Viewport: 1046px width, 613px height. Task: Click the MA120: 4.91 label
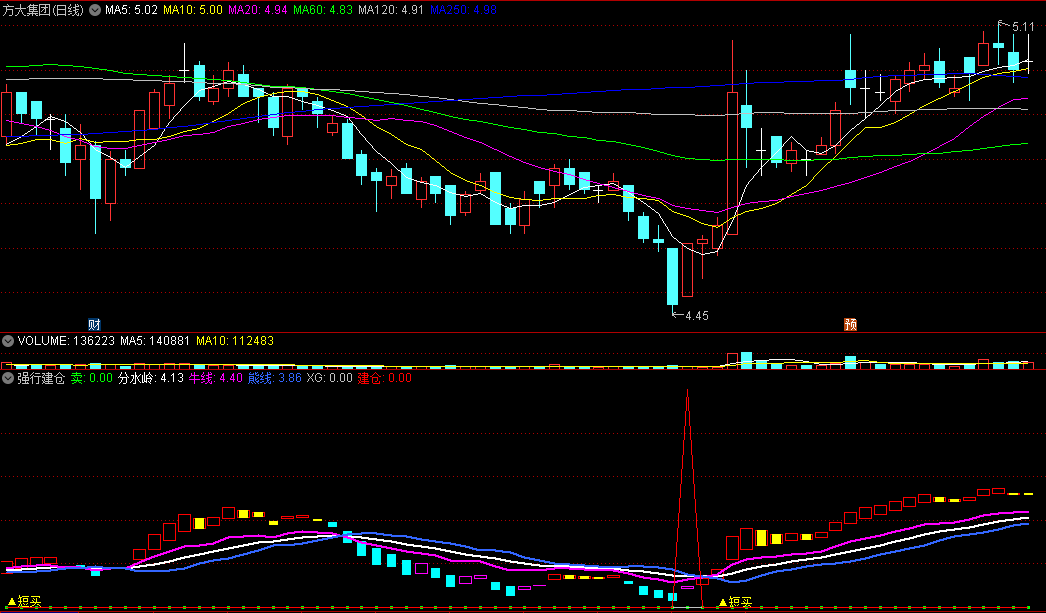coord(392,10)
